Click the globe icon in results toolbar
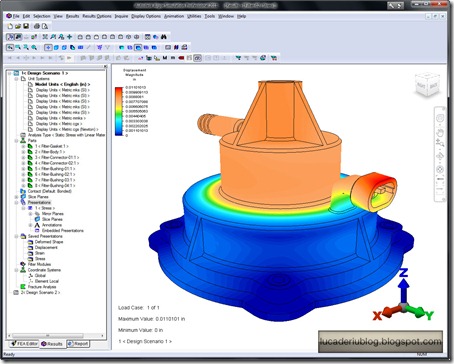Viewport: 454px width, 364px height. pos(263,58)
